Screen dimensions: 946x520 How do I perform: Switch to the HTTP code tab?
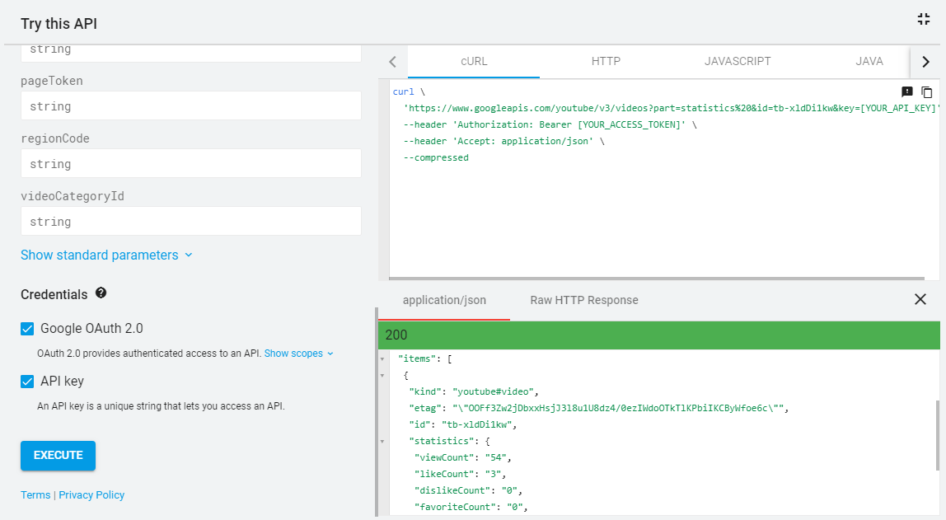pos(605,61)
